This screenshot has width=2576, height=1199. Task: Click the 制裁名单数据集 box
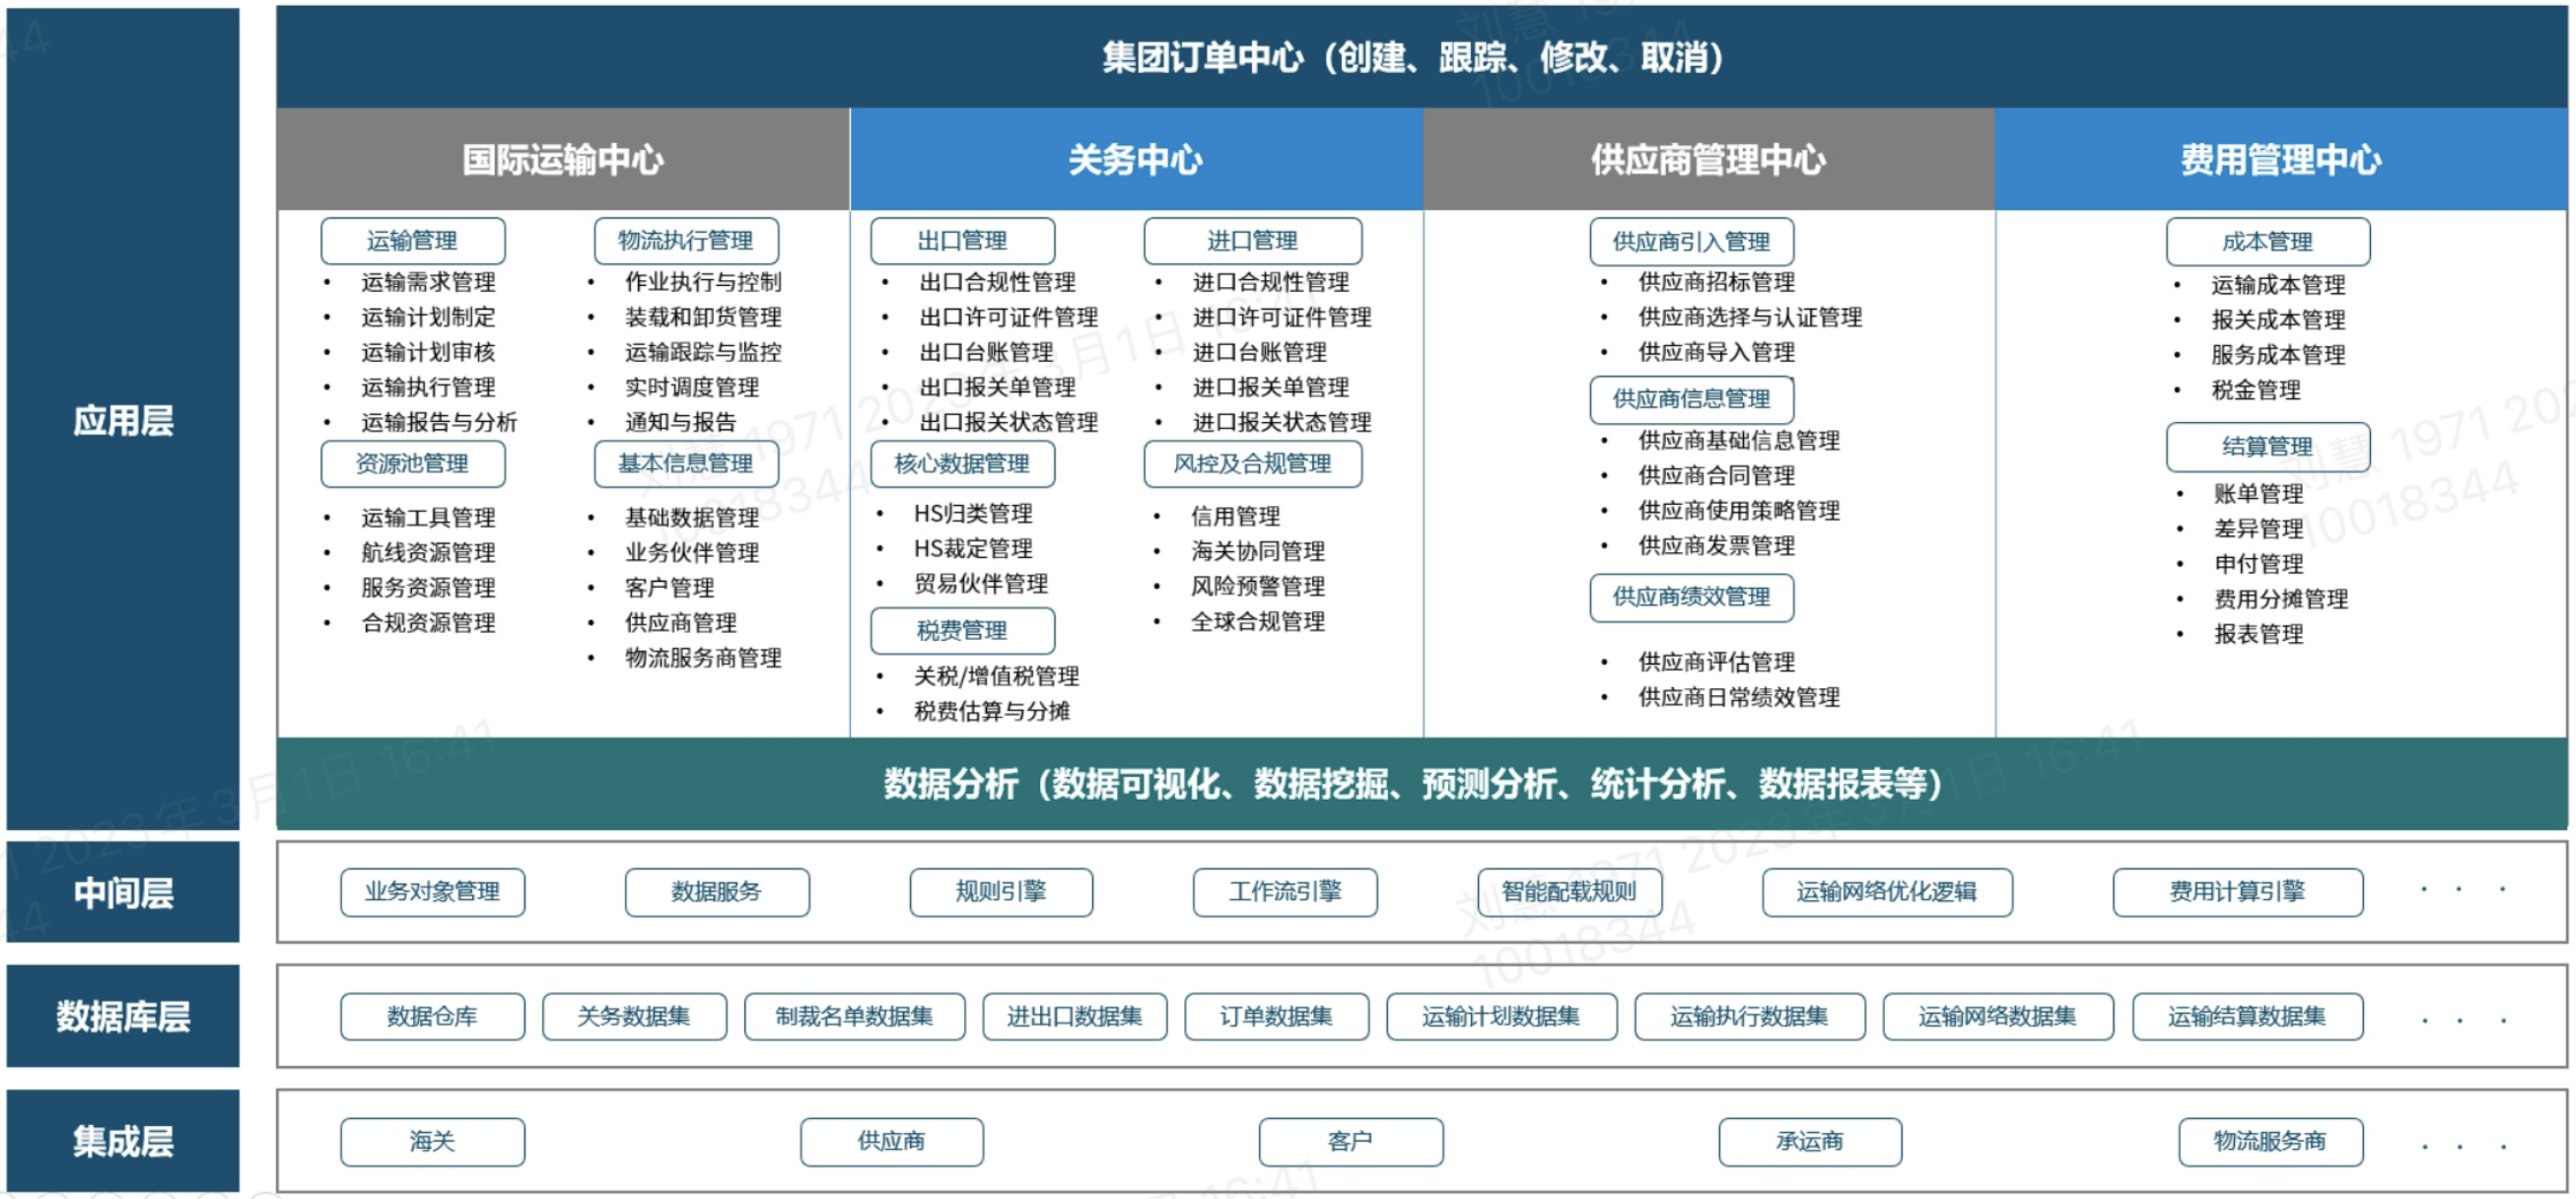coord(855,1017)
